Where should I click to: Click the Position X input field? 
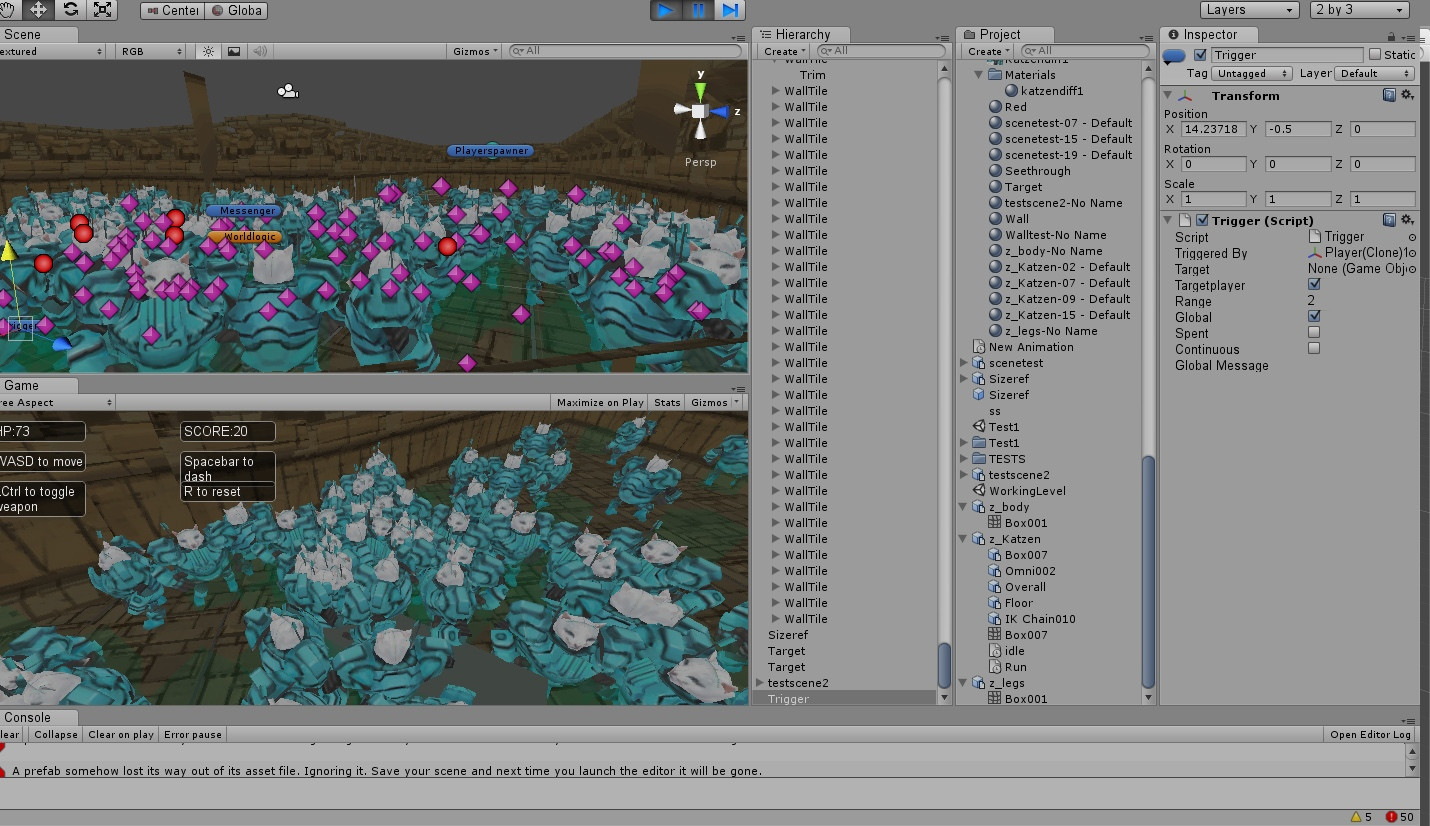[x=1213, y=129]
